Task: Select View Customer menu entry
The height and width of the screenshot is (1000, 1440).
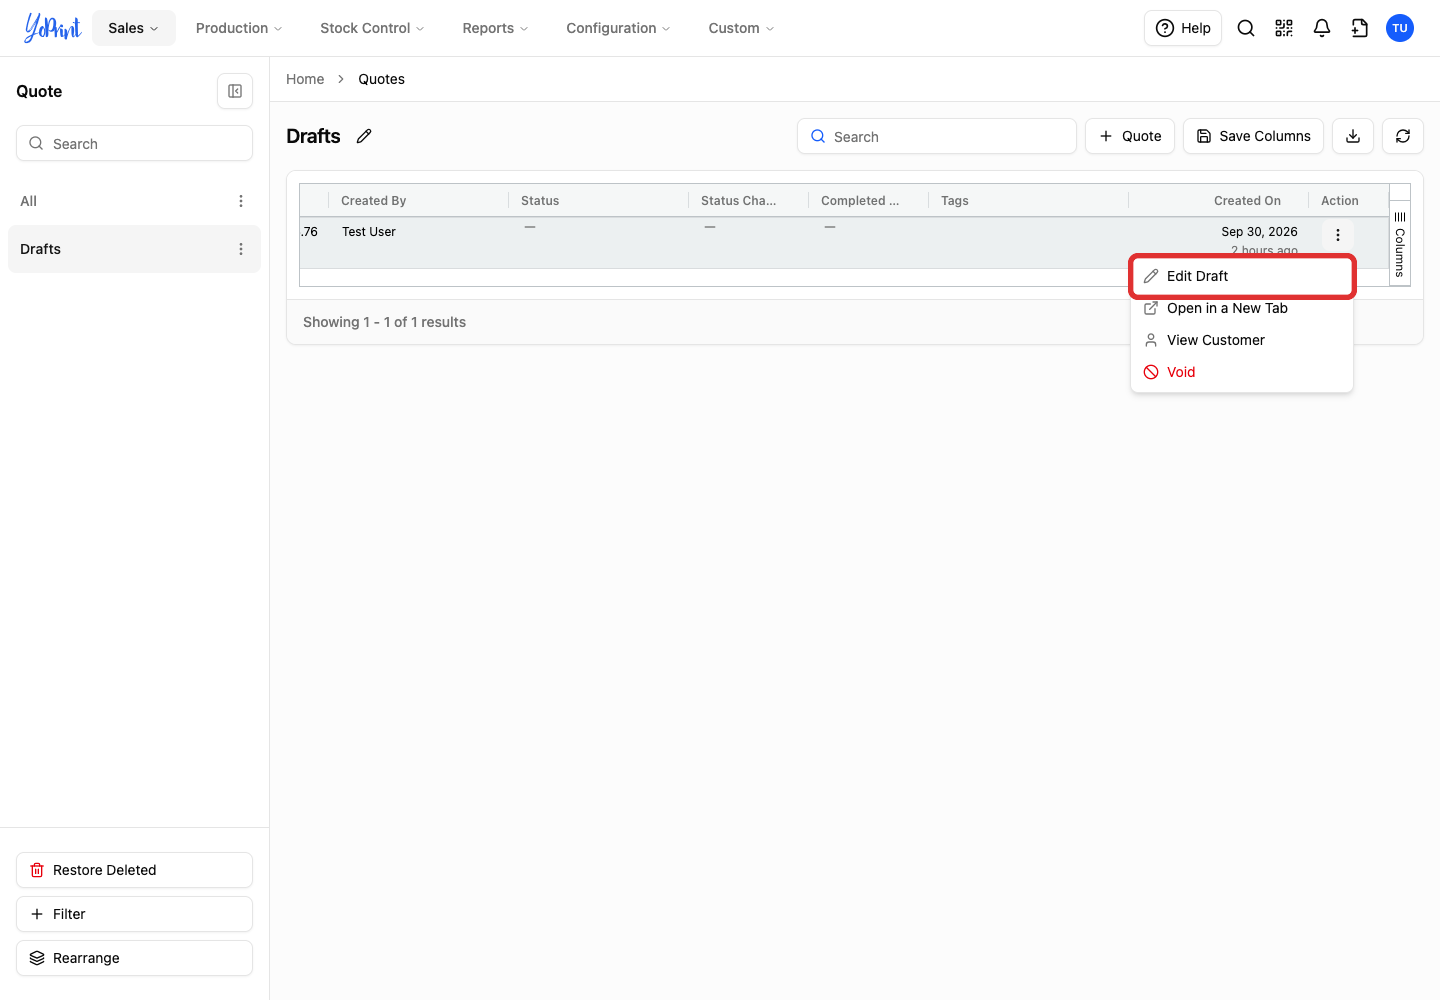Action: (x=1242, y=340)
